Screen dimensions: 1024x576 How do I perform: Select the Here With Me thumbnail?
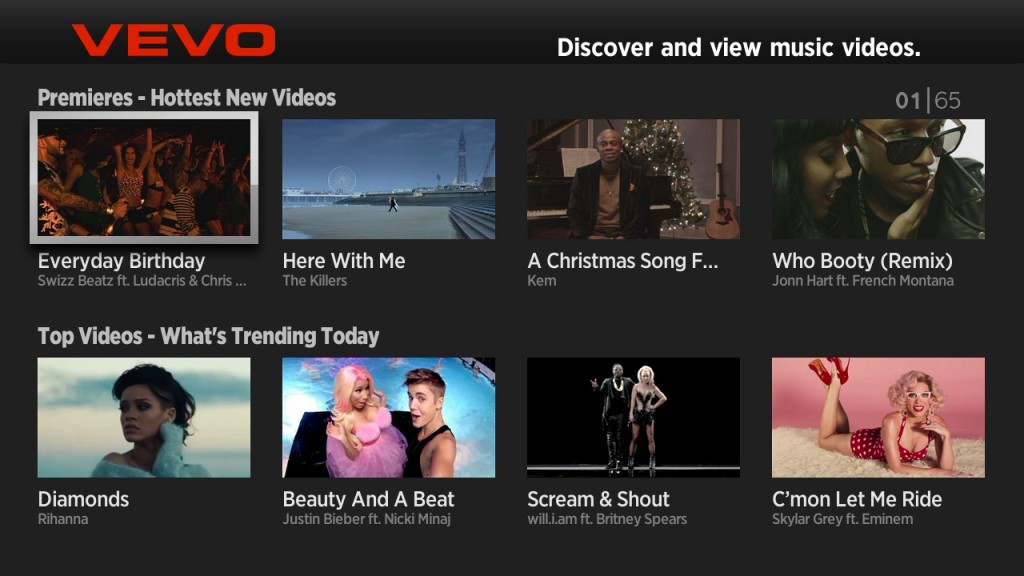click(x=389, y=179)
